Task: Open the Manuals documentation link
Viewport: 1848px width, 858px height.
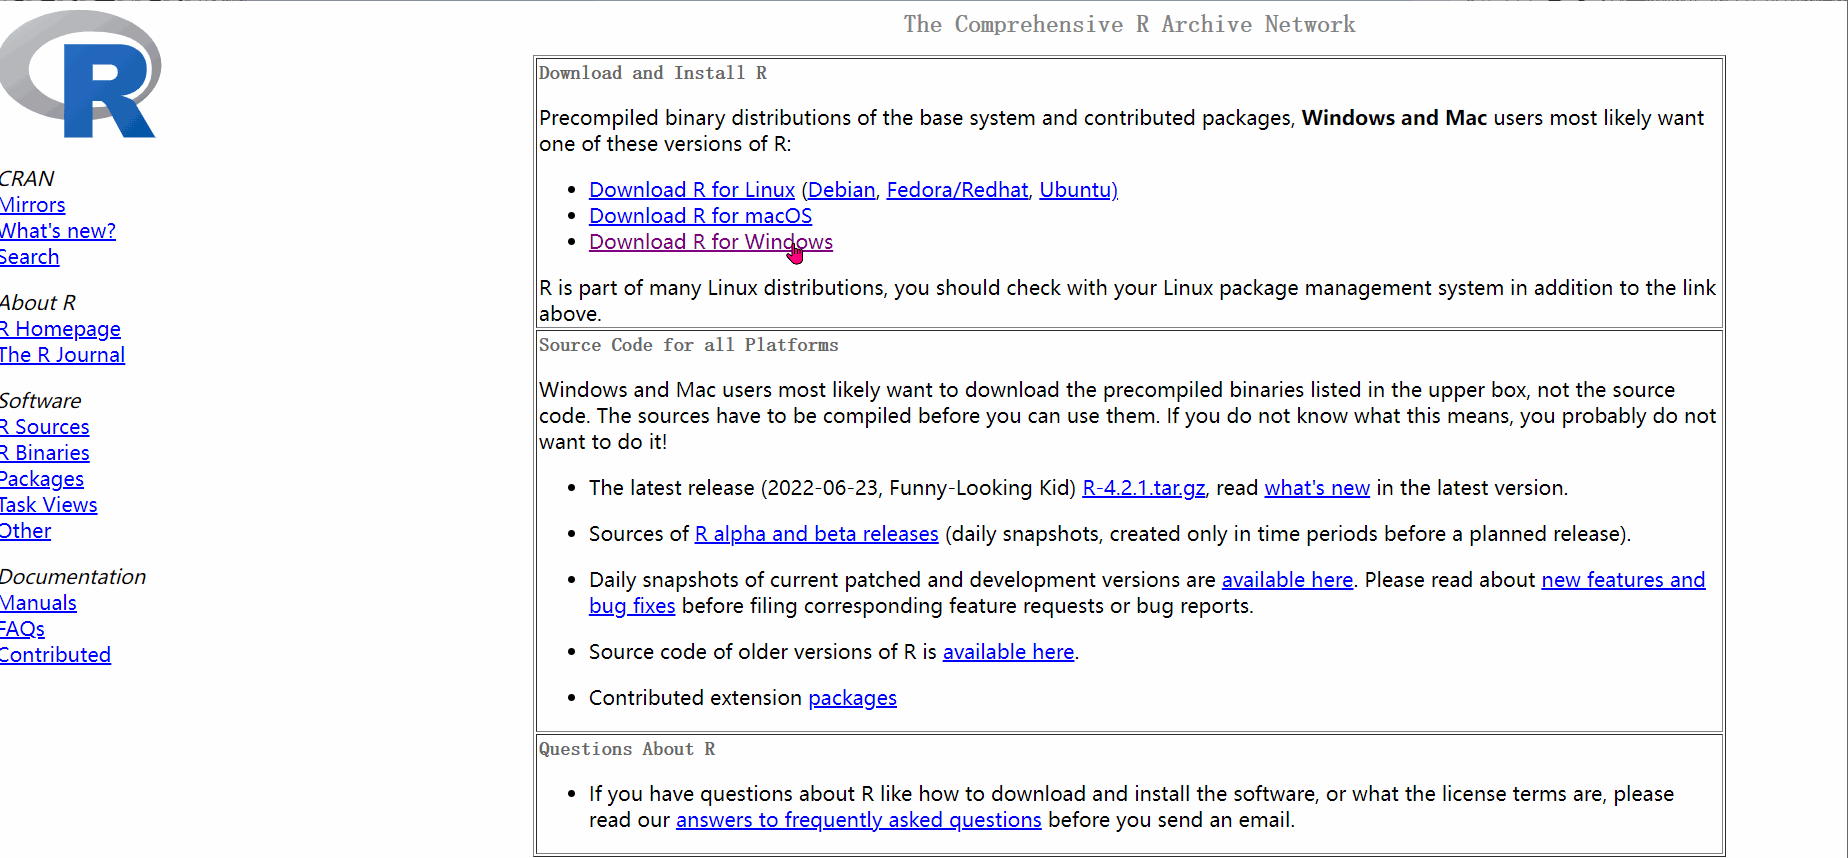Action: click(38, 603)
